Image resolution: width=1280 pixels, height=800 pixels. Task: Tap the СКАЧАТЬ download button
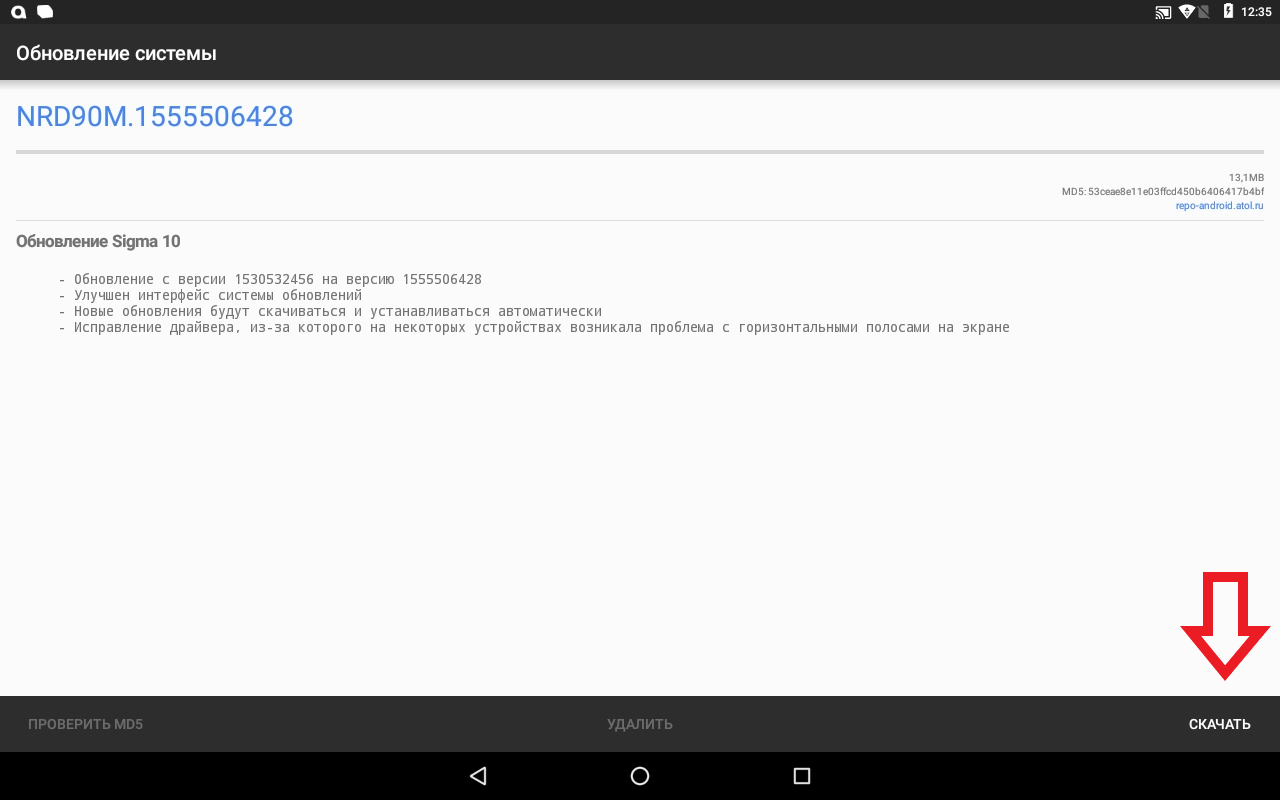(1219, 724)
